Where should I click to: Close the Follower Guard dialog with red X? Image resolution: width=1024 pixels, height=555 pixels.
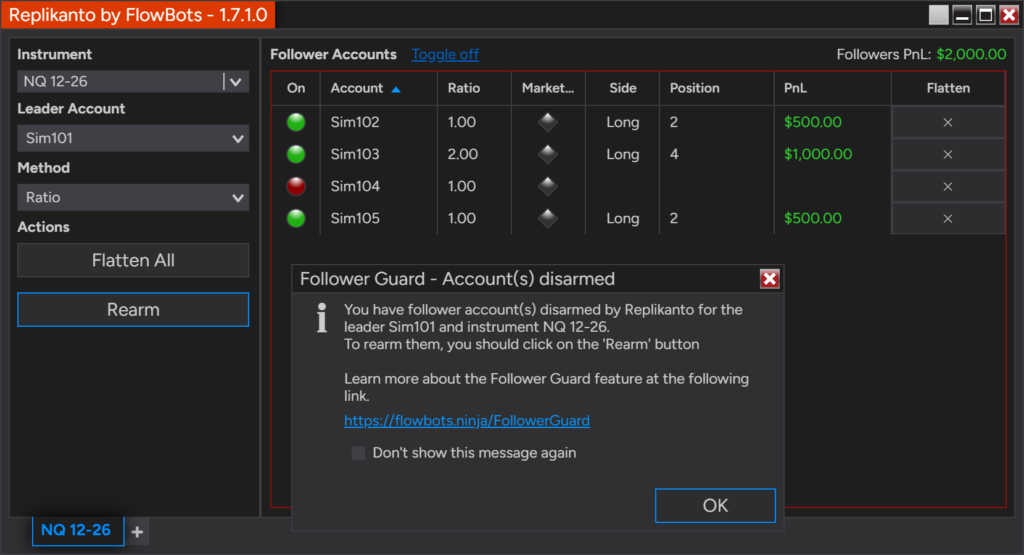point(769,279)
